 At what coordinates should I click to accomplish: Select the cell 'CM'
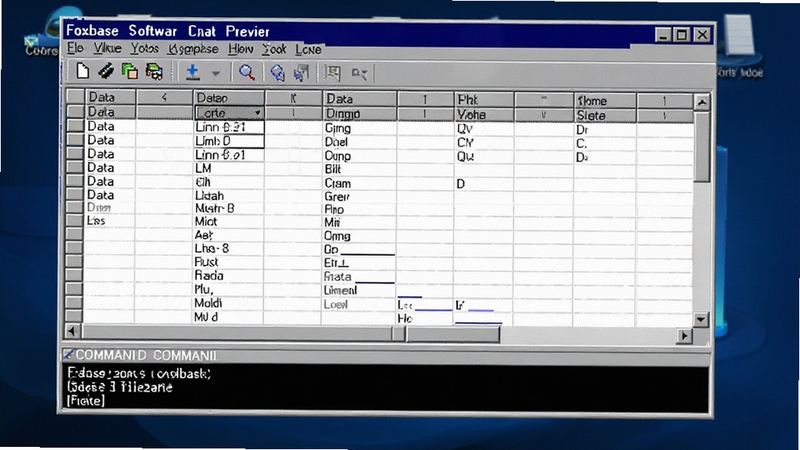(x=484, y=143)
